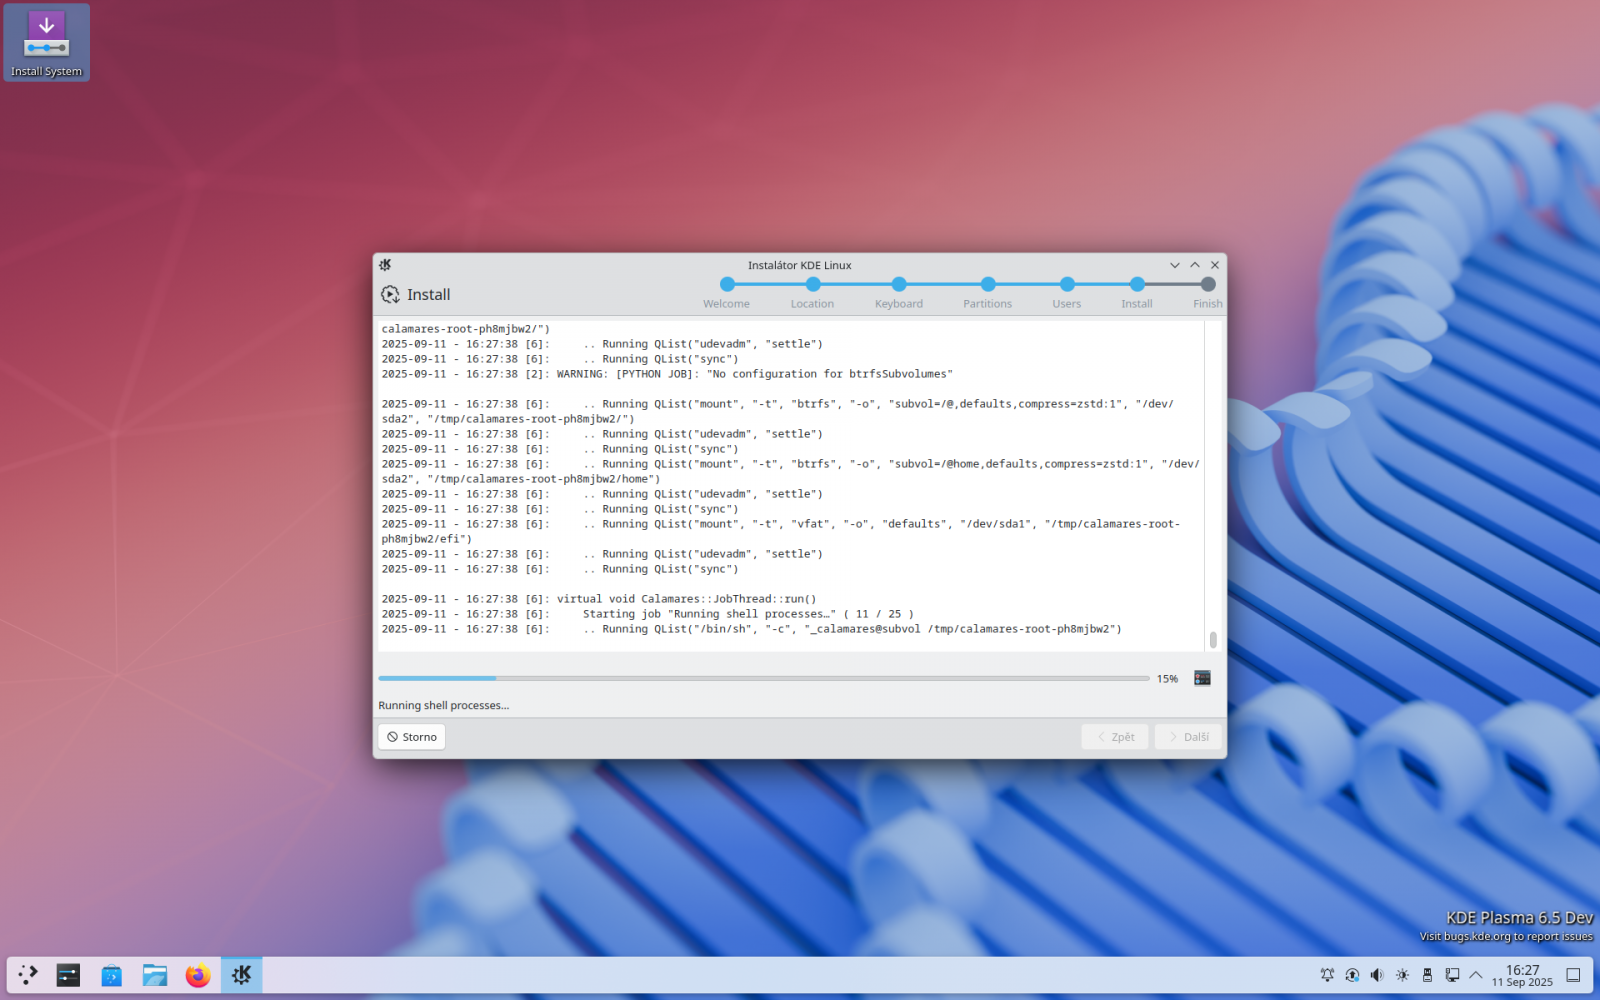Launch Firefox from the taskbar

[198, 975]
